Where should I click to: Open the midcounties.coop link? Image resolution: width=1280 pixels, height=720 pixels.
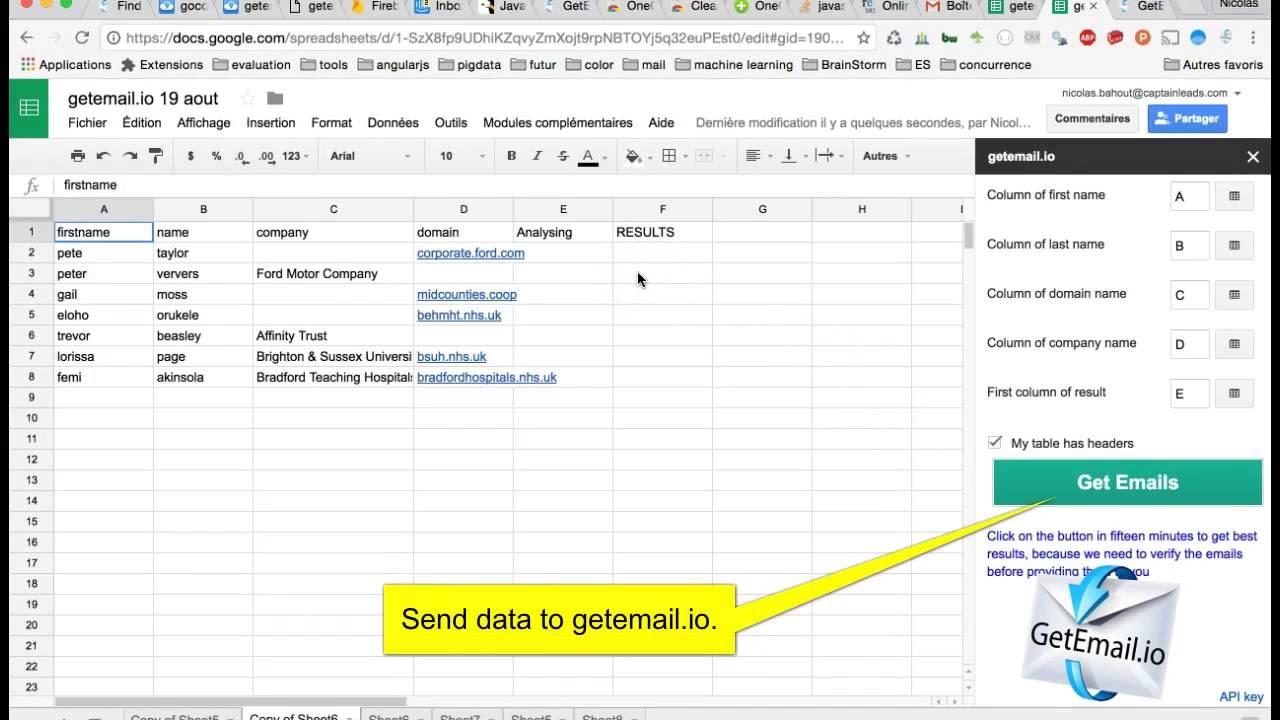tap(467, 295)
